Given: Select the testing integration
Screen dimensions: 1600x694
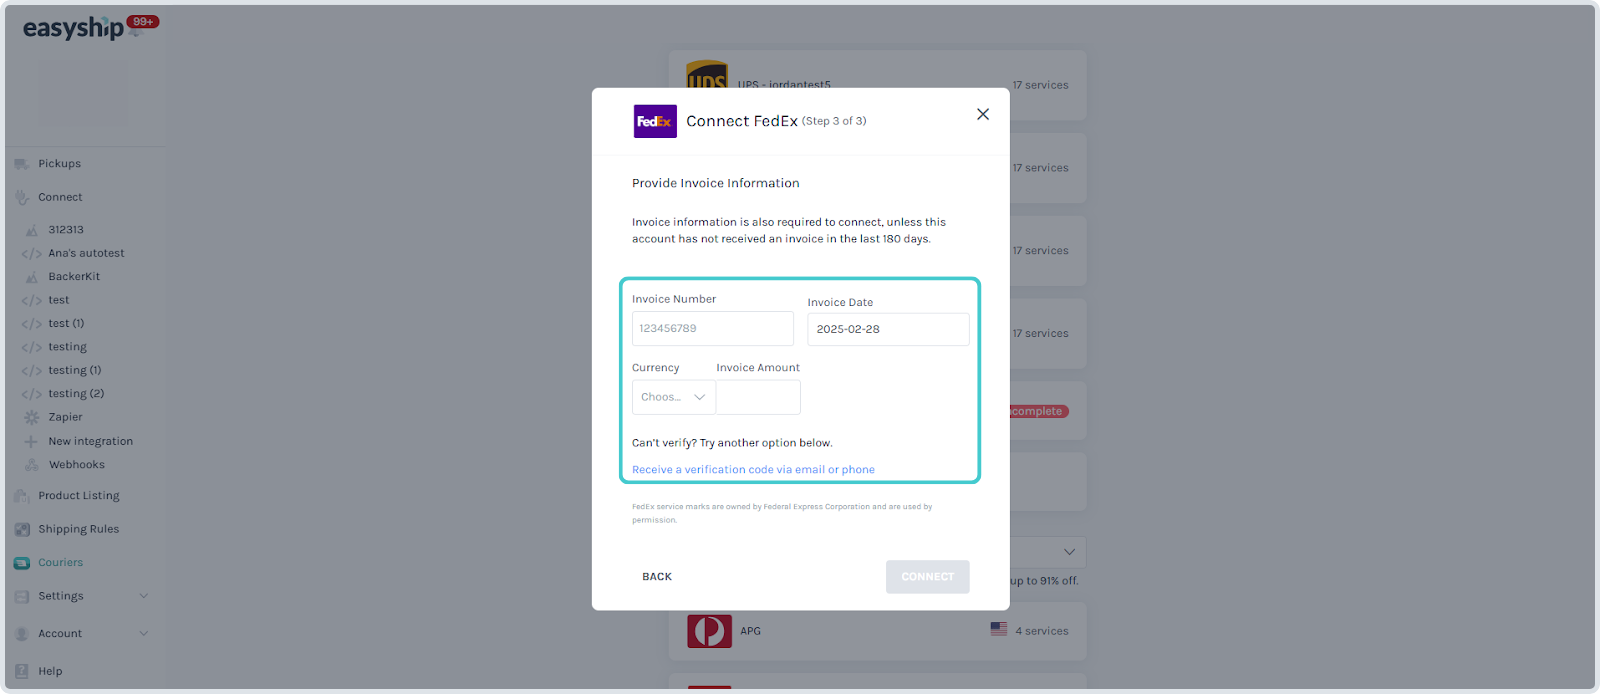Looking at the screenshot, I should click(67, 347).
